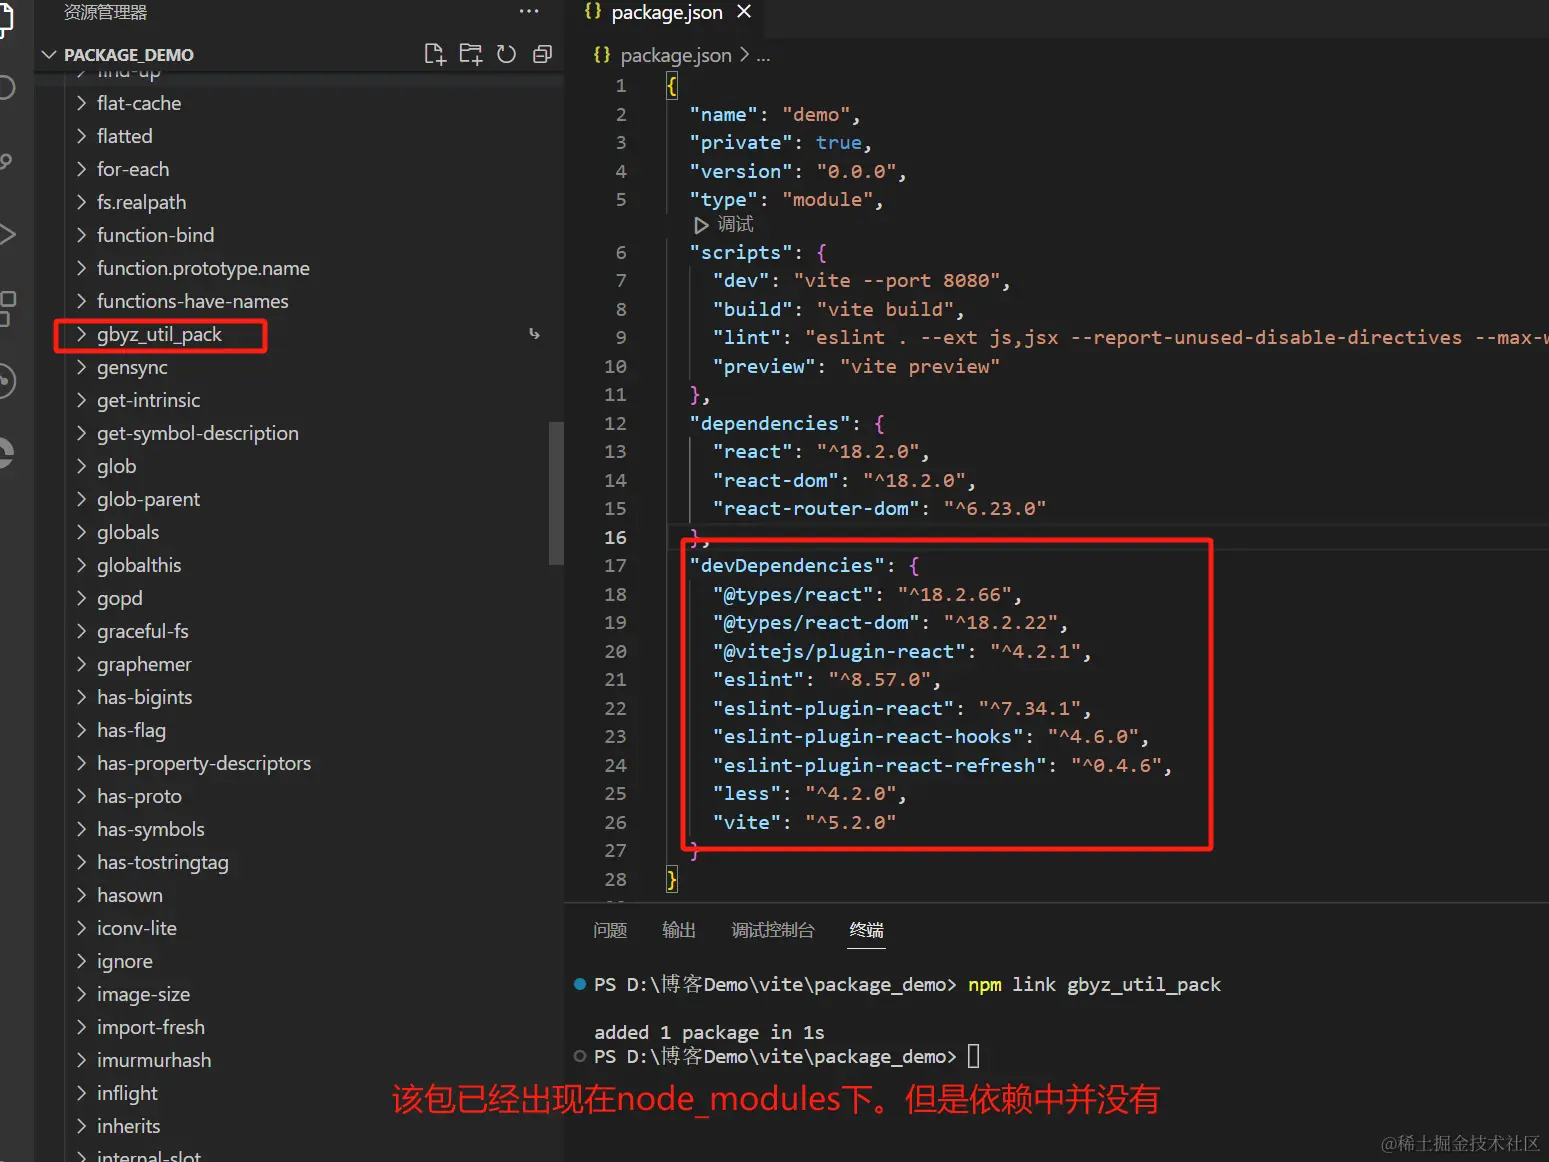Collapse all folders in explorer
1549x1162 pixels.
(x=542, y=54)
